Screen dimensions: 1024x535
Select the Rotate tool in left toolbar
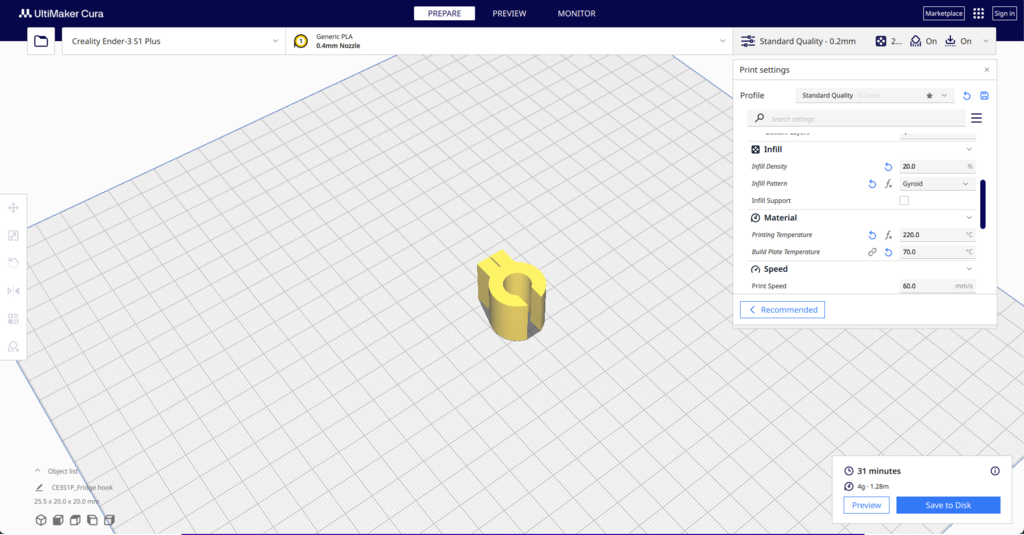pyautogui.click(x=13, y=263)
